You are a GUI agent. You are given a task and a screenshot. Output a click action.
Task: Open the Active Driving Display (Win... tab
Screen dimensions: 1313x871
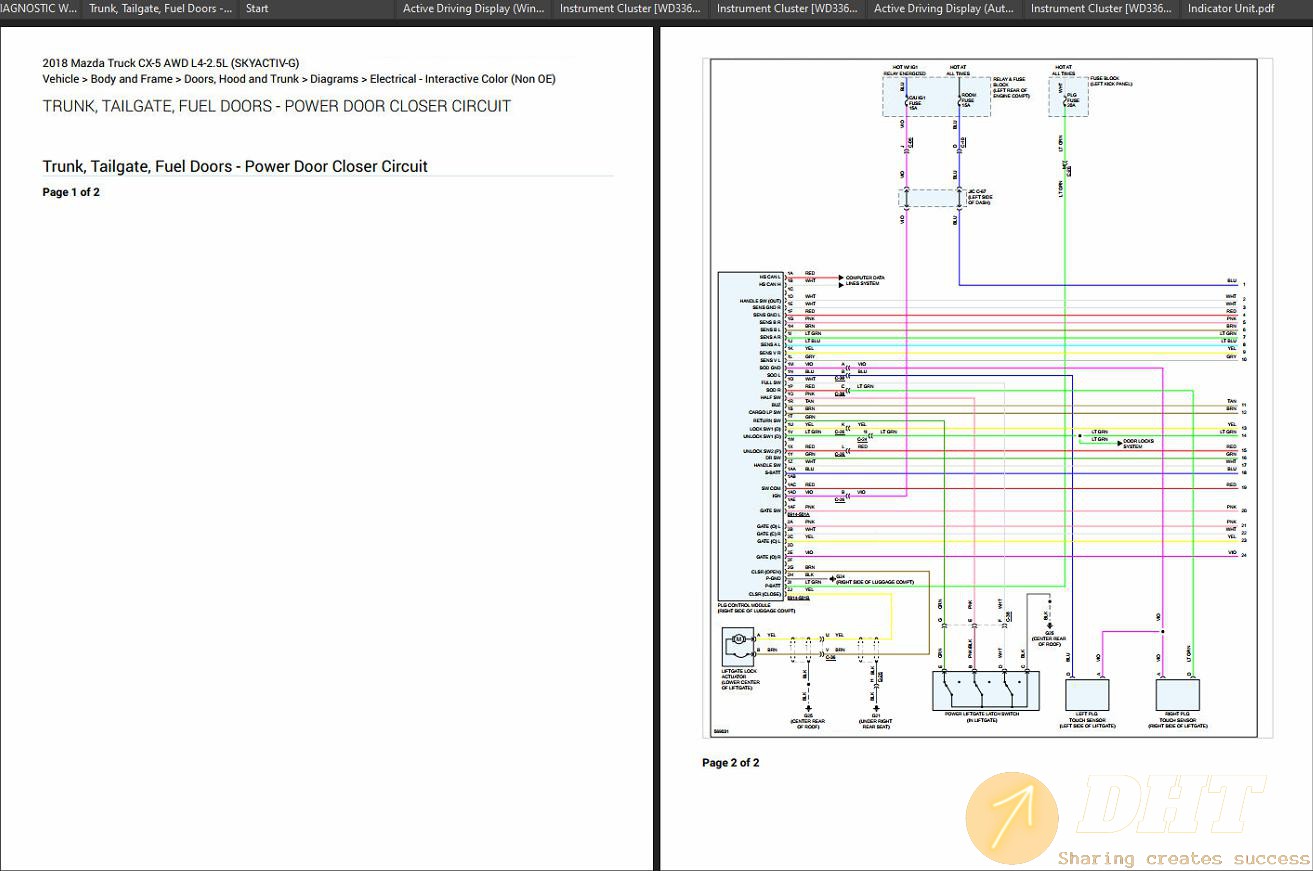[x=474, y=8]
